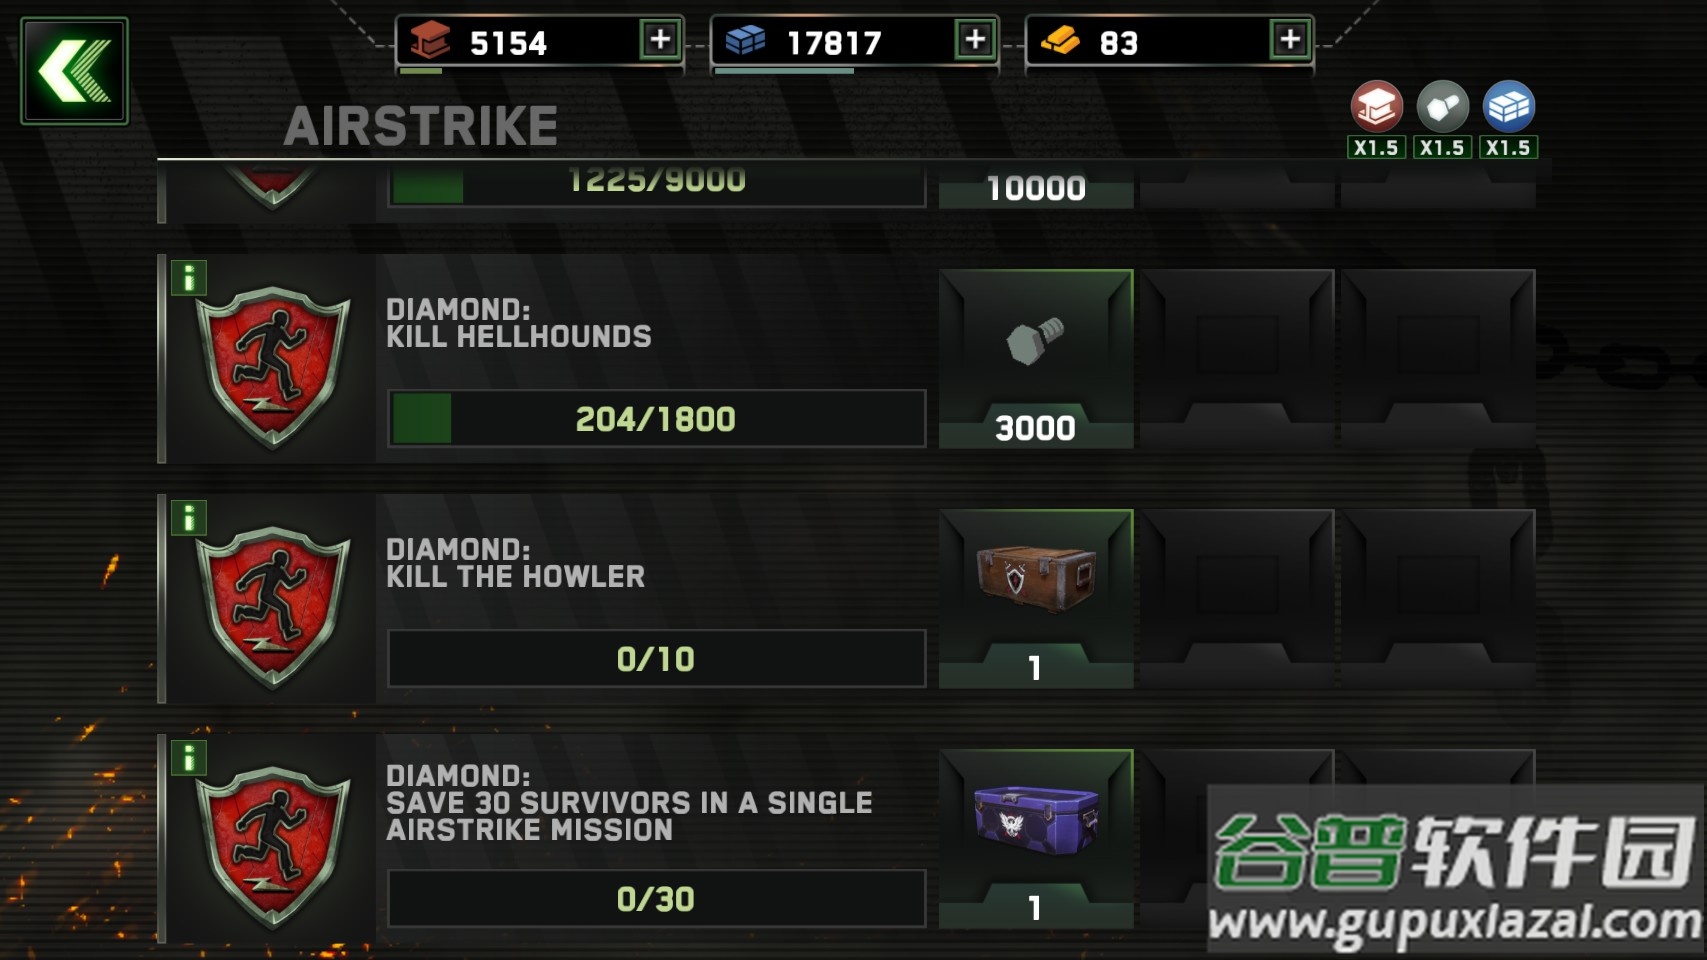Open info for Kill Hellhounds challenge
1707x960 pixels.
click(188, 277)
